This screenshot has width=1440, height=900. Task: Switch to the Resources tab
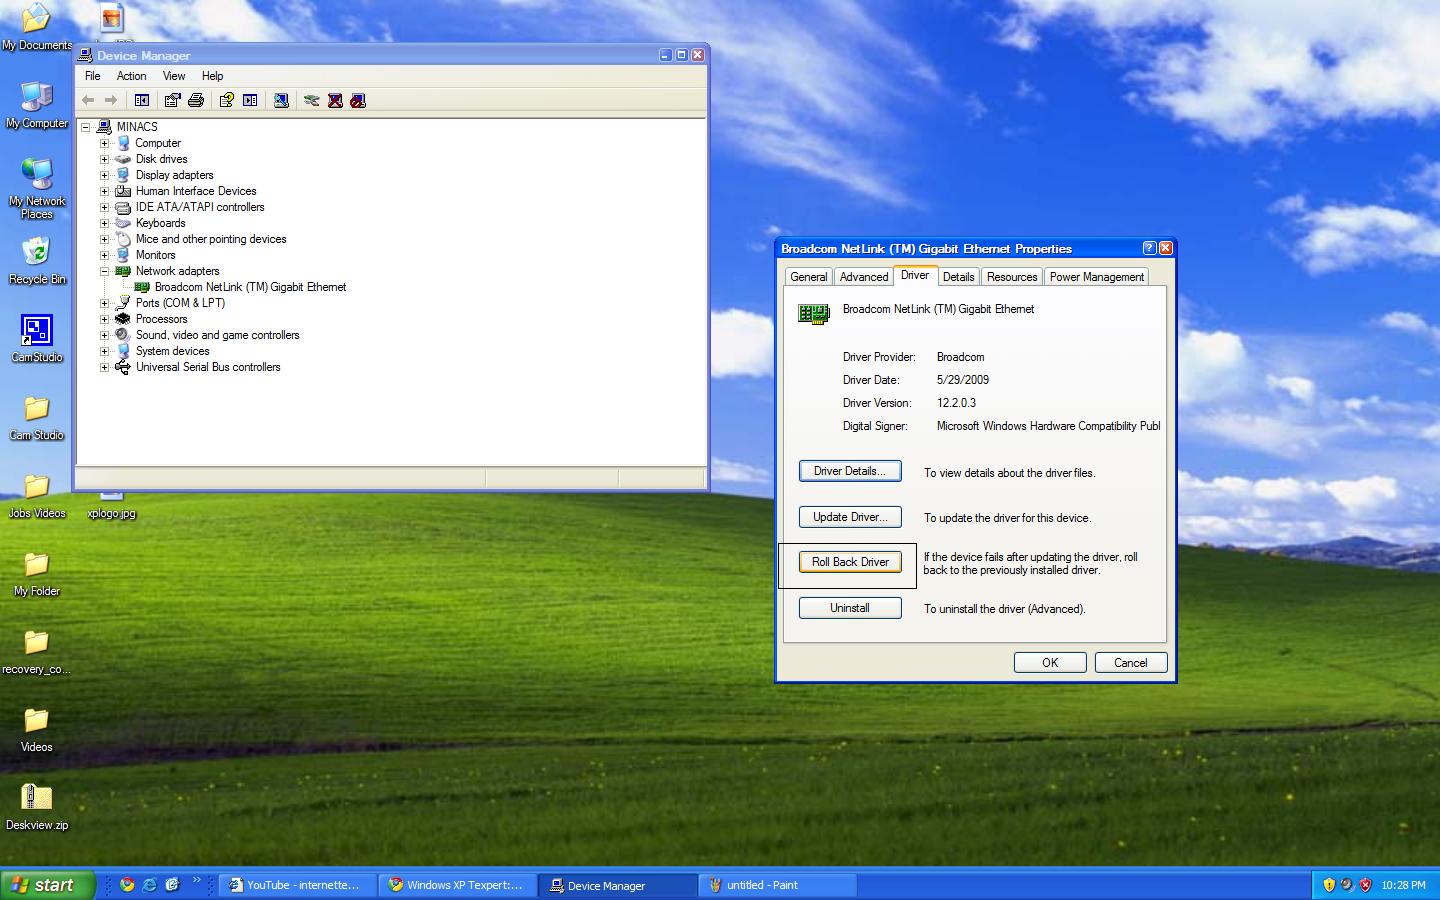[1012, 277]
